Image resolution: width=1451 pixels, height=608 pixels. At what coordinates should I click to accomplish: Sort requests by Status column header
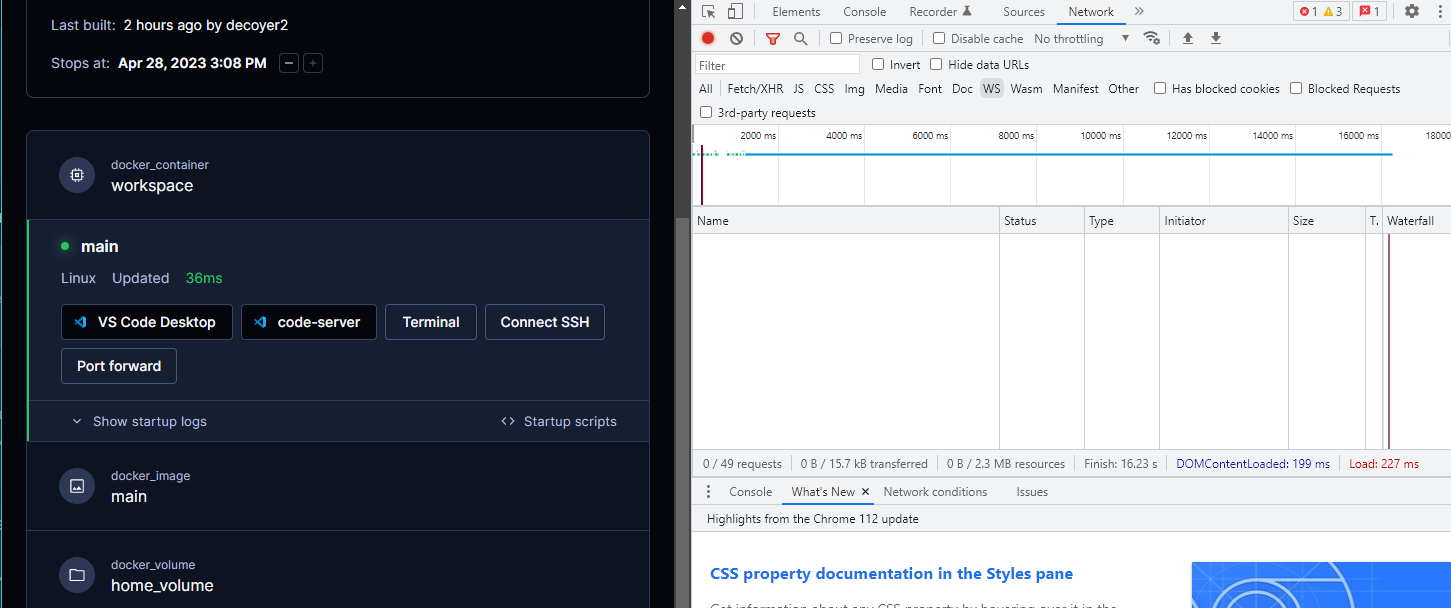(1042, 221)
